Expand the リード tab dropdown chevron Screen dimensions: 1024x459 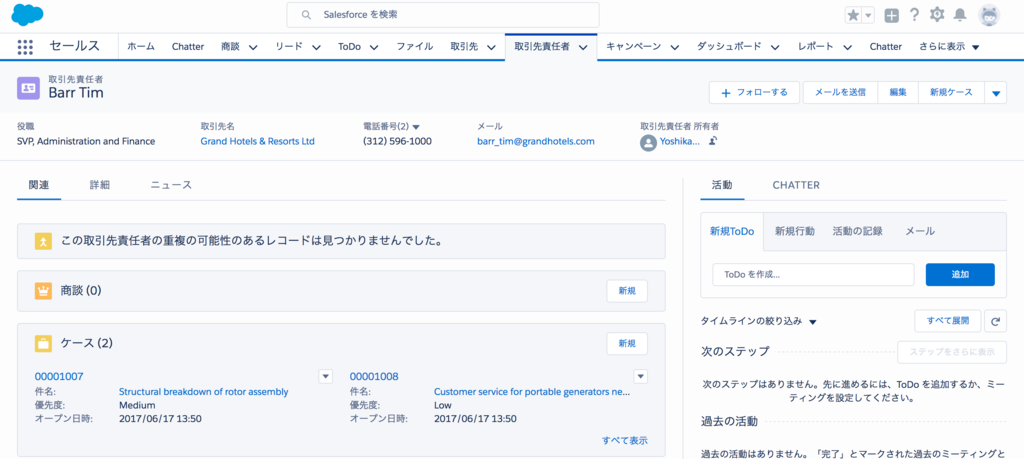[x=316, y=47]
